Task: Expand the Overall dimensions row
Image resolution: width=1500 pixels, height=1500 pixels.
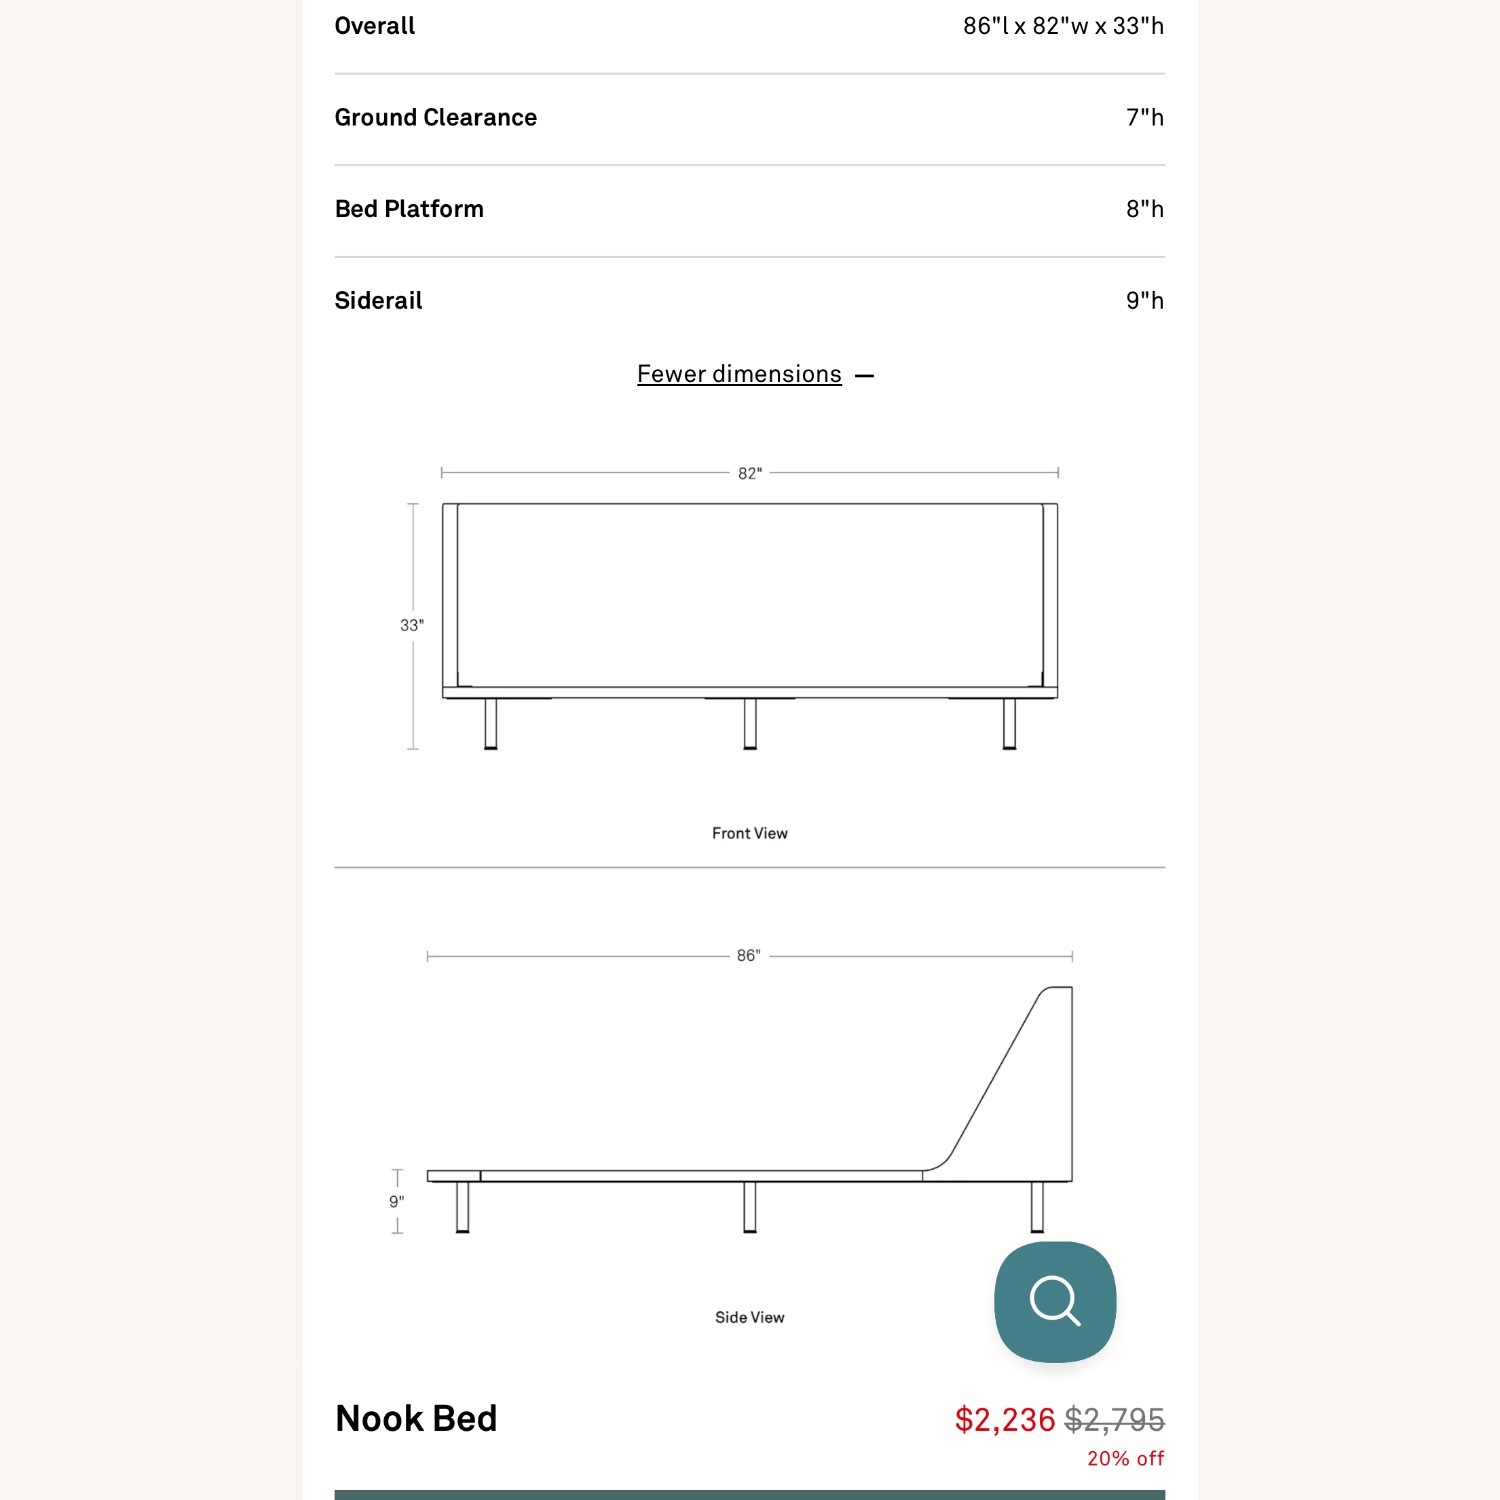Action: point(750,26)
